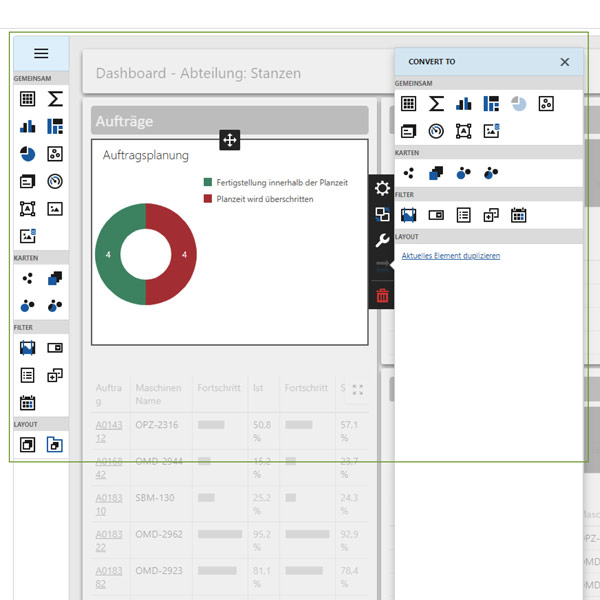Select the Text Box item in the left toolbox
This screenshot has height=600, width=600.
[x=28, y=209]
